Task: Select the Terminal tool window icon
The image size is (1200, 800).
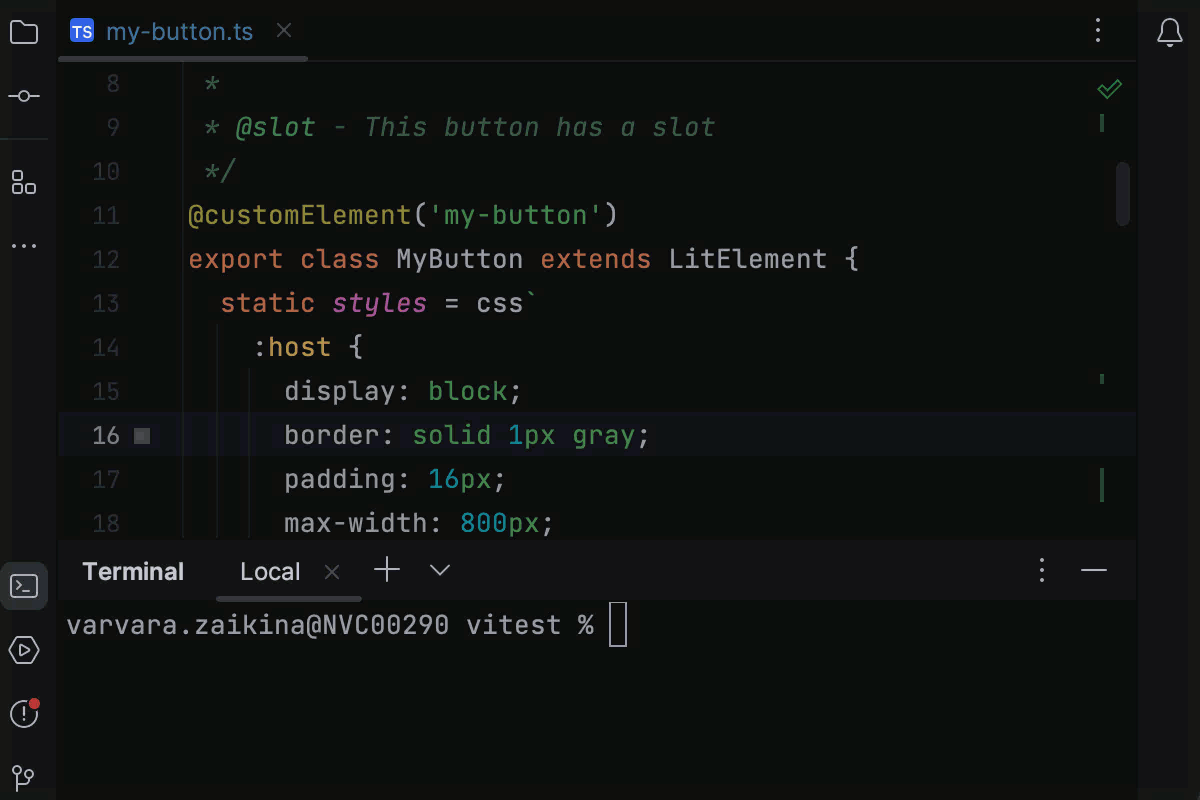Action: click(24, 586)
